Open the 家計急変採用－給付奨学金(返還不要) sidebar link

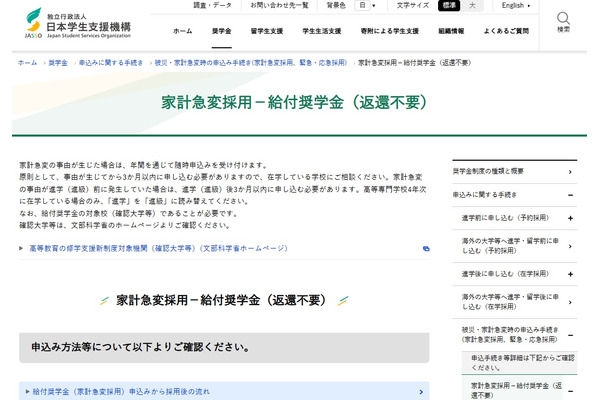coord(517,390)
